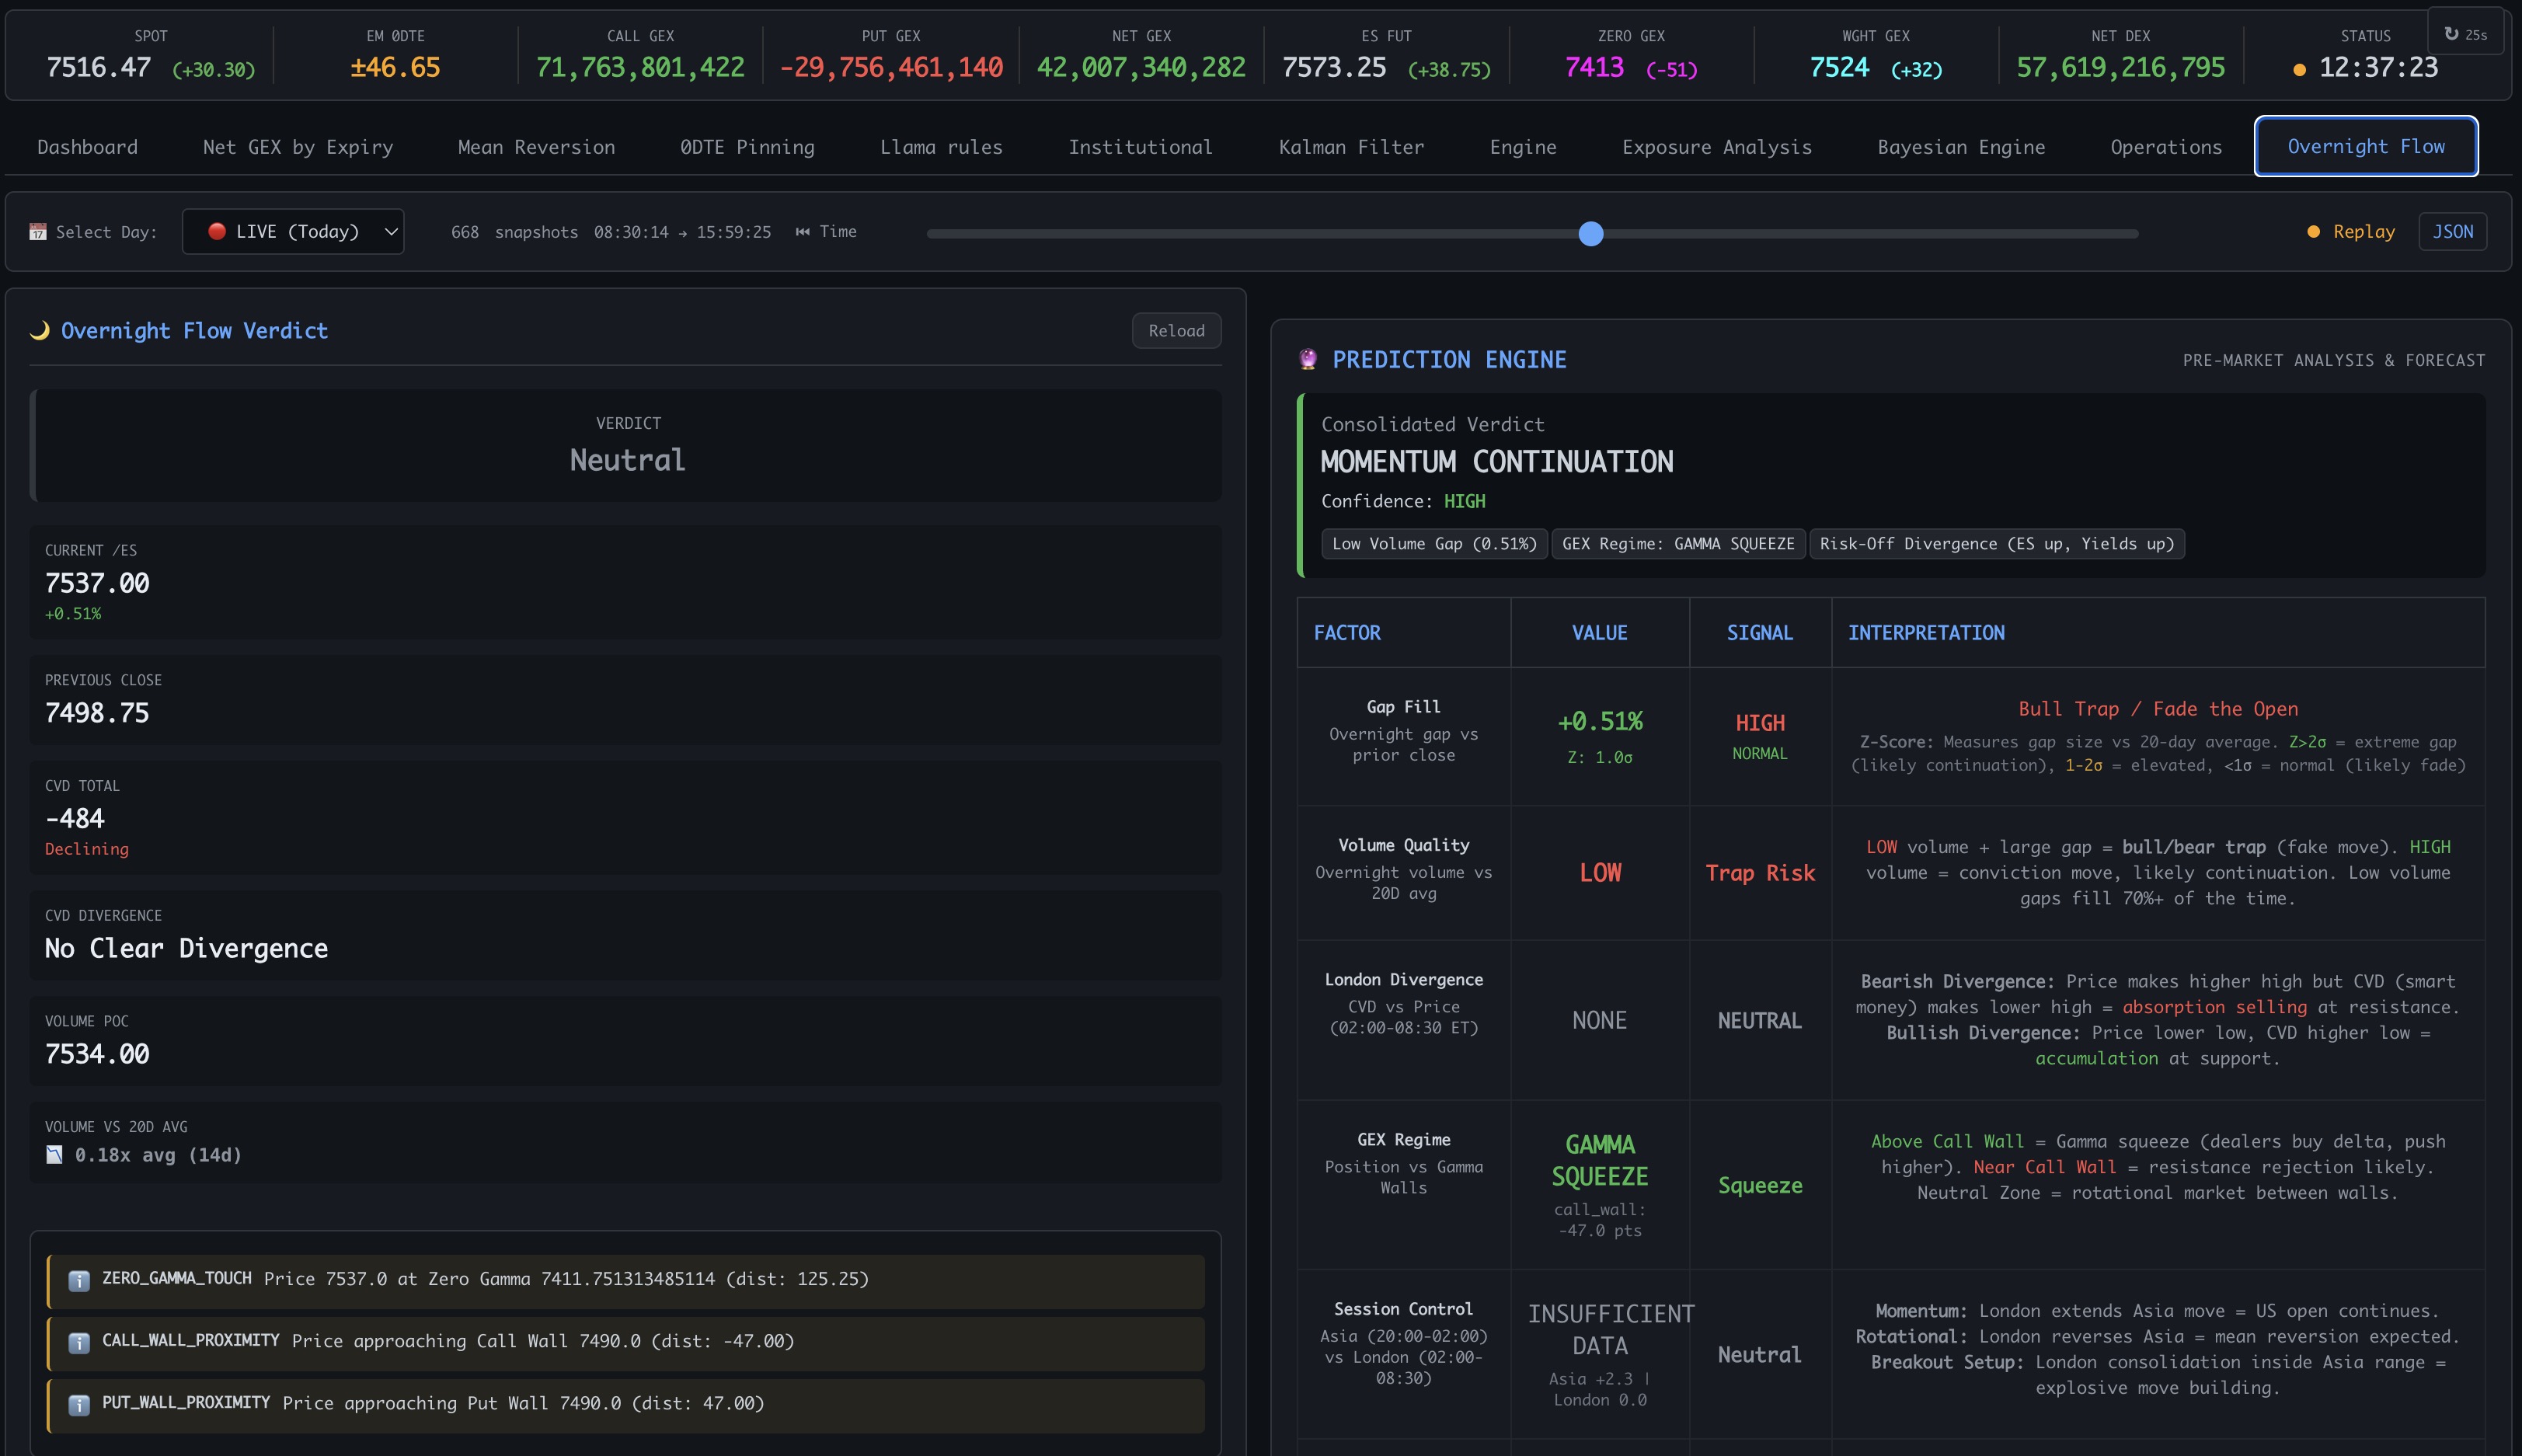Click the NET GEX value 42,007,340,282
Screen dimensions: 2522x1456
[1141, 68]
